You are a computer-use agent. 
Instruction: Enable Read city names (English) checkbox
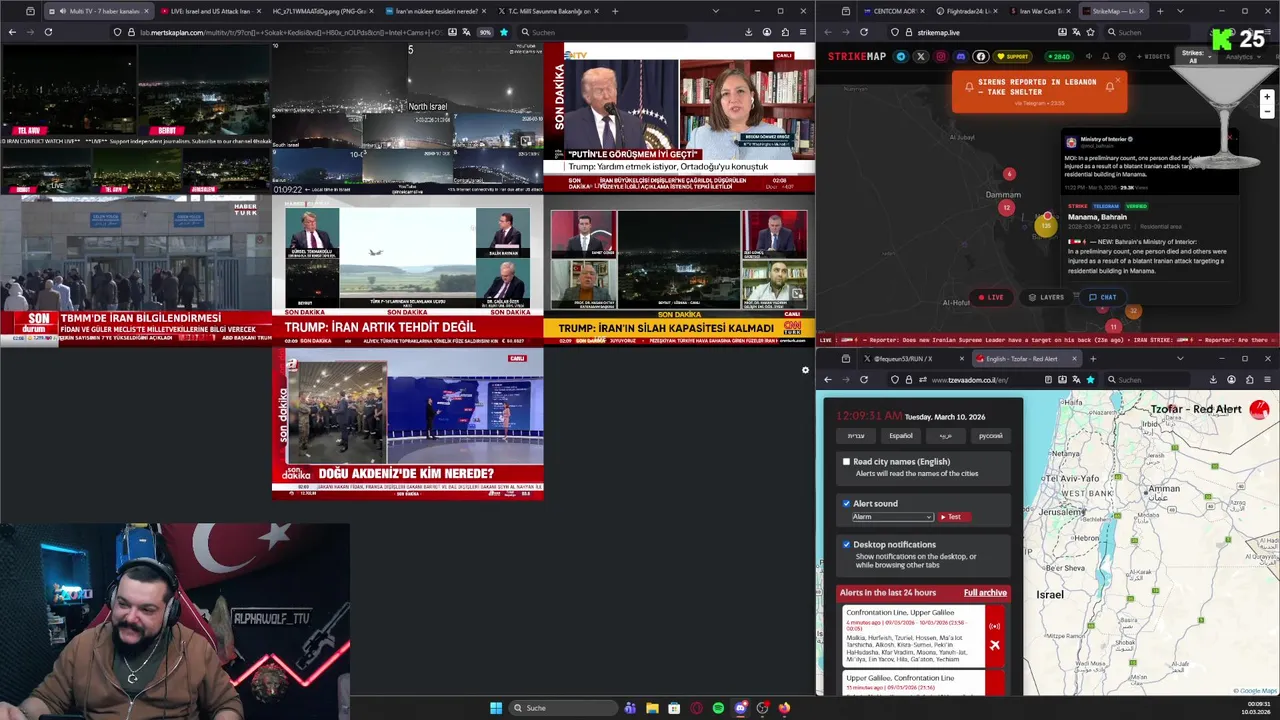(846, 462)
